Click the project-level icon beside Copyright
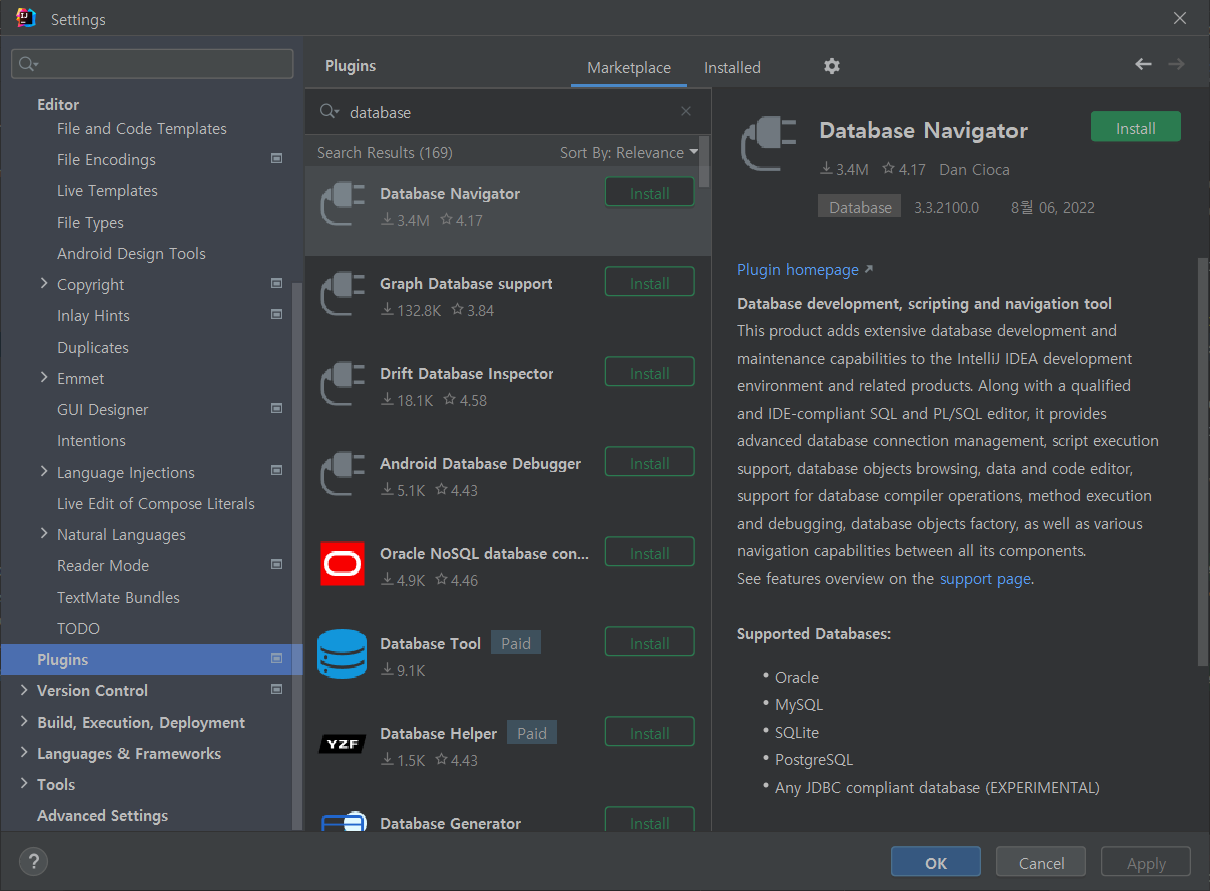 277,283
